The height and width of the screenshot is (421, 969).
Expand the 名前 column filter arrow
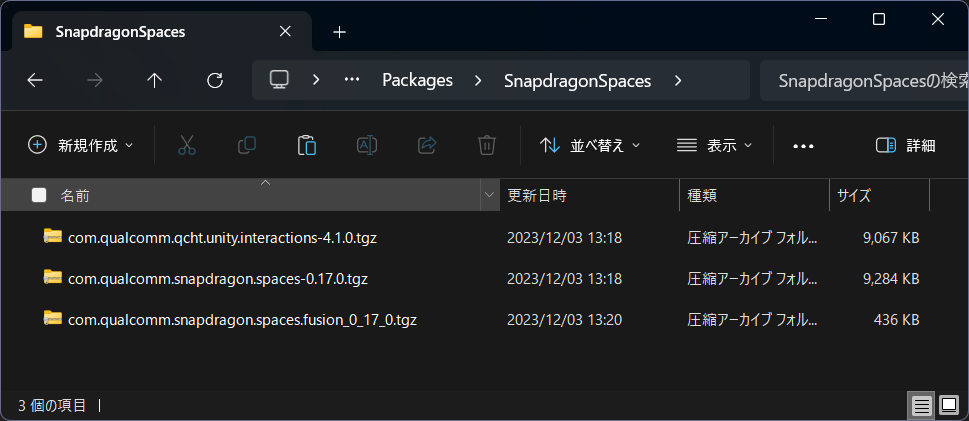pos(489,195)
